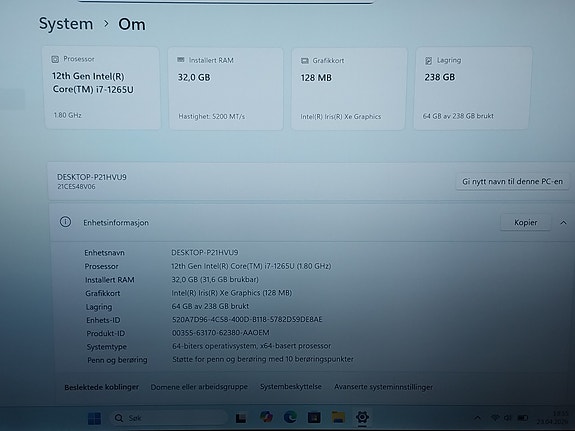Open Avanserte systeminnstillinger link

[x=383, y=387]
